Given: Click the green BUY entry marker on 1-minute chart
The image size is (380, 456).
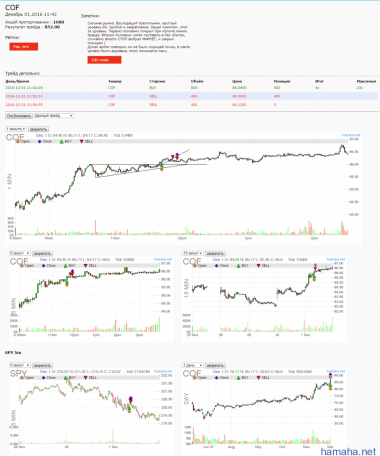Looking at the screenshot, I should (162, 166).
